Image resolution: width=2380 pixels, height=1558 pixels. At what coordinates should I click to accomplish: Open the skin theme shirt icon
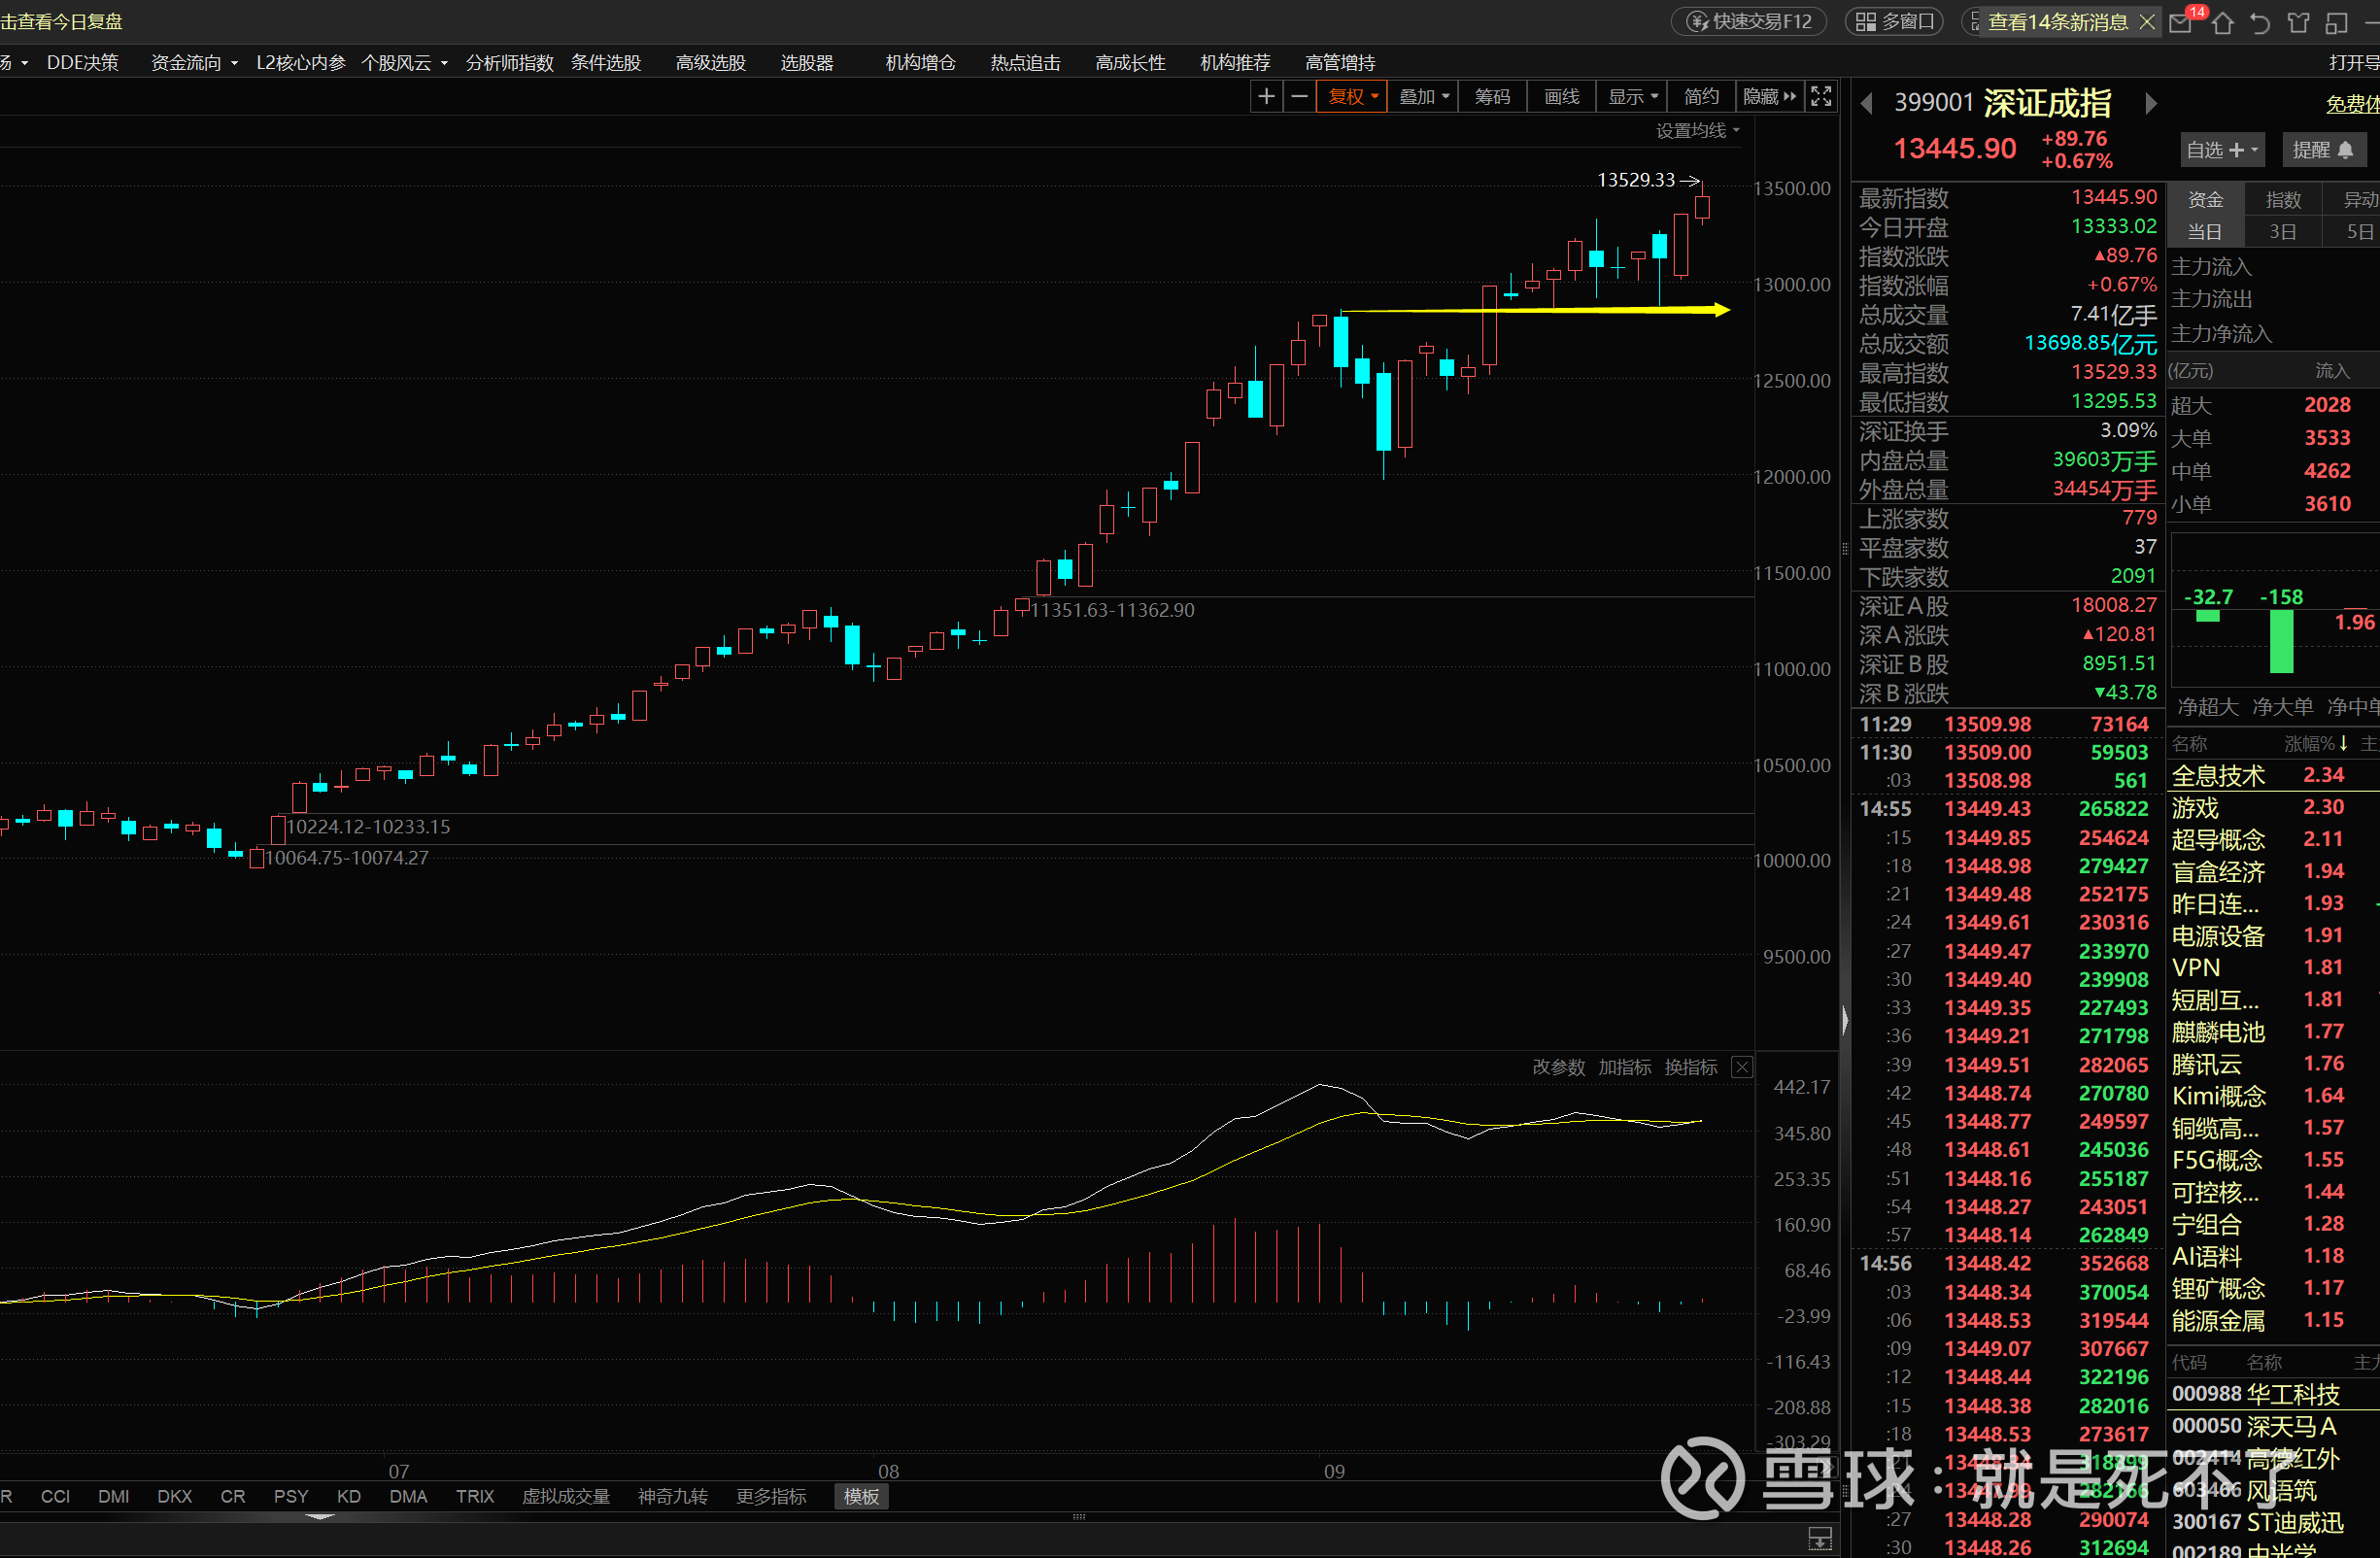pos(2299,23)
